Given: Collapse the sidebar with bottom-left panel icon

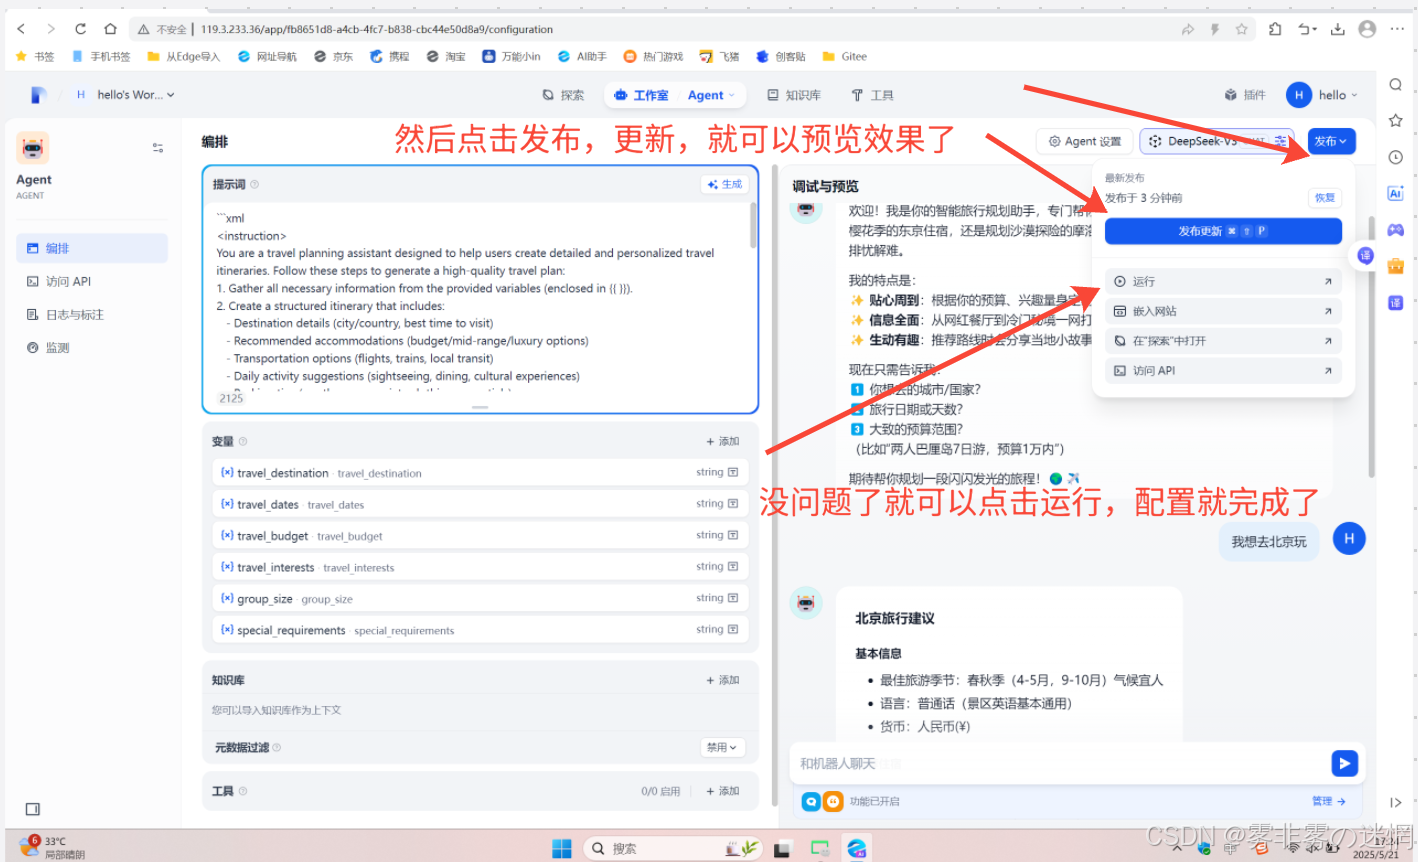Looking at the screenshot, I should 33,808.
